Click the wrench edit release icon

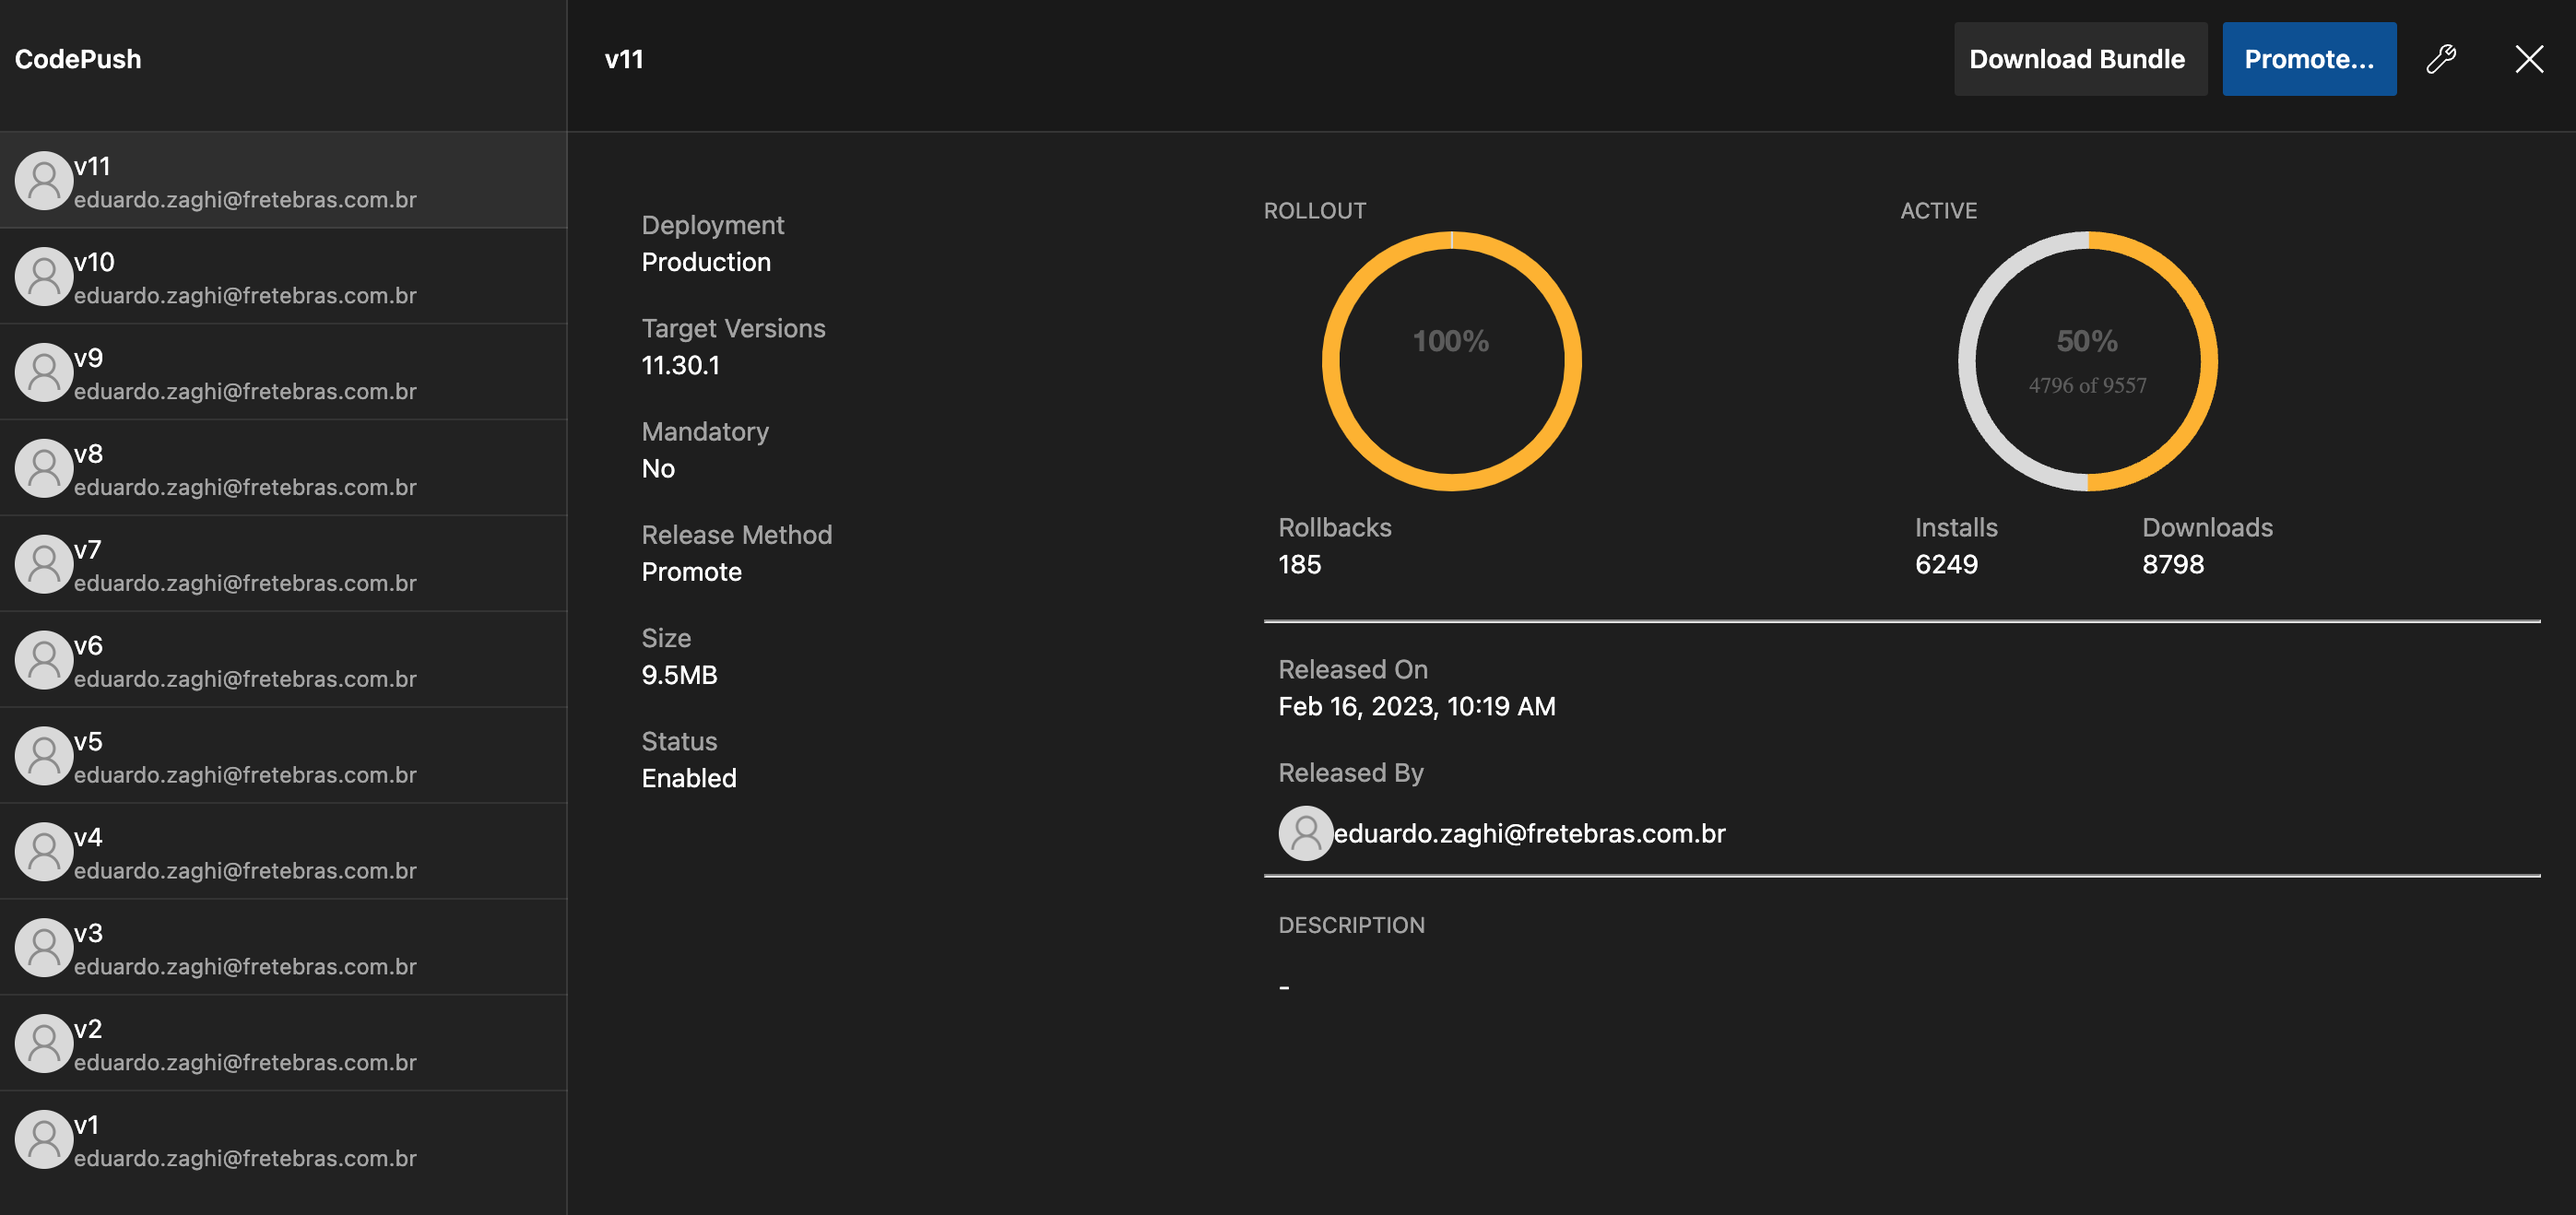click(x=2441, y=59)
